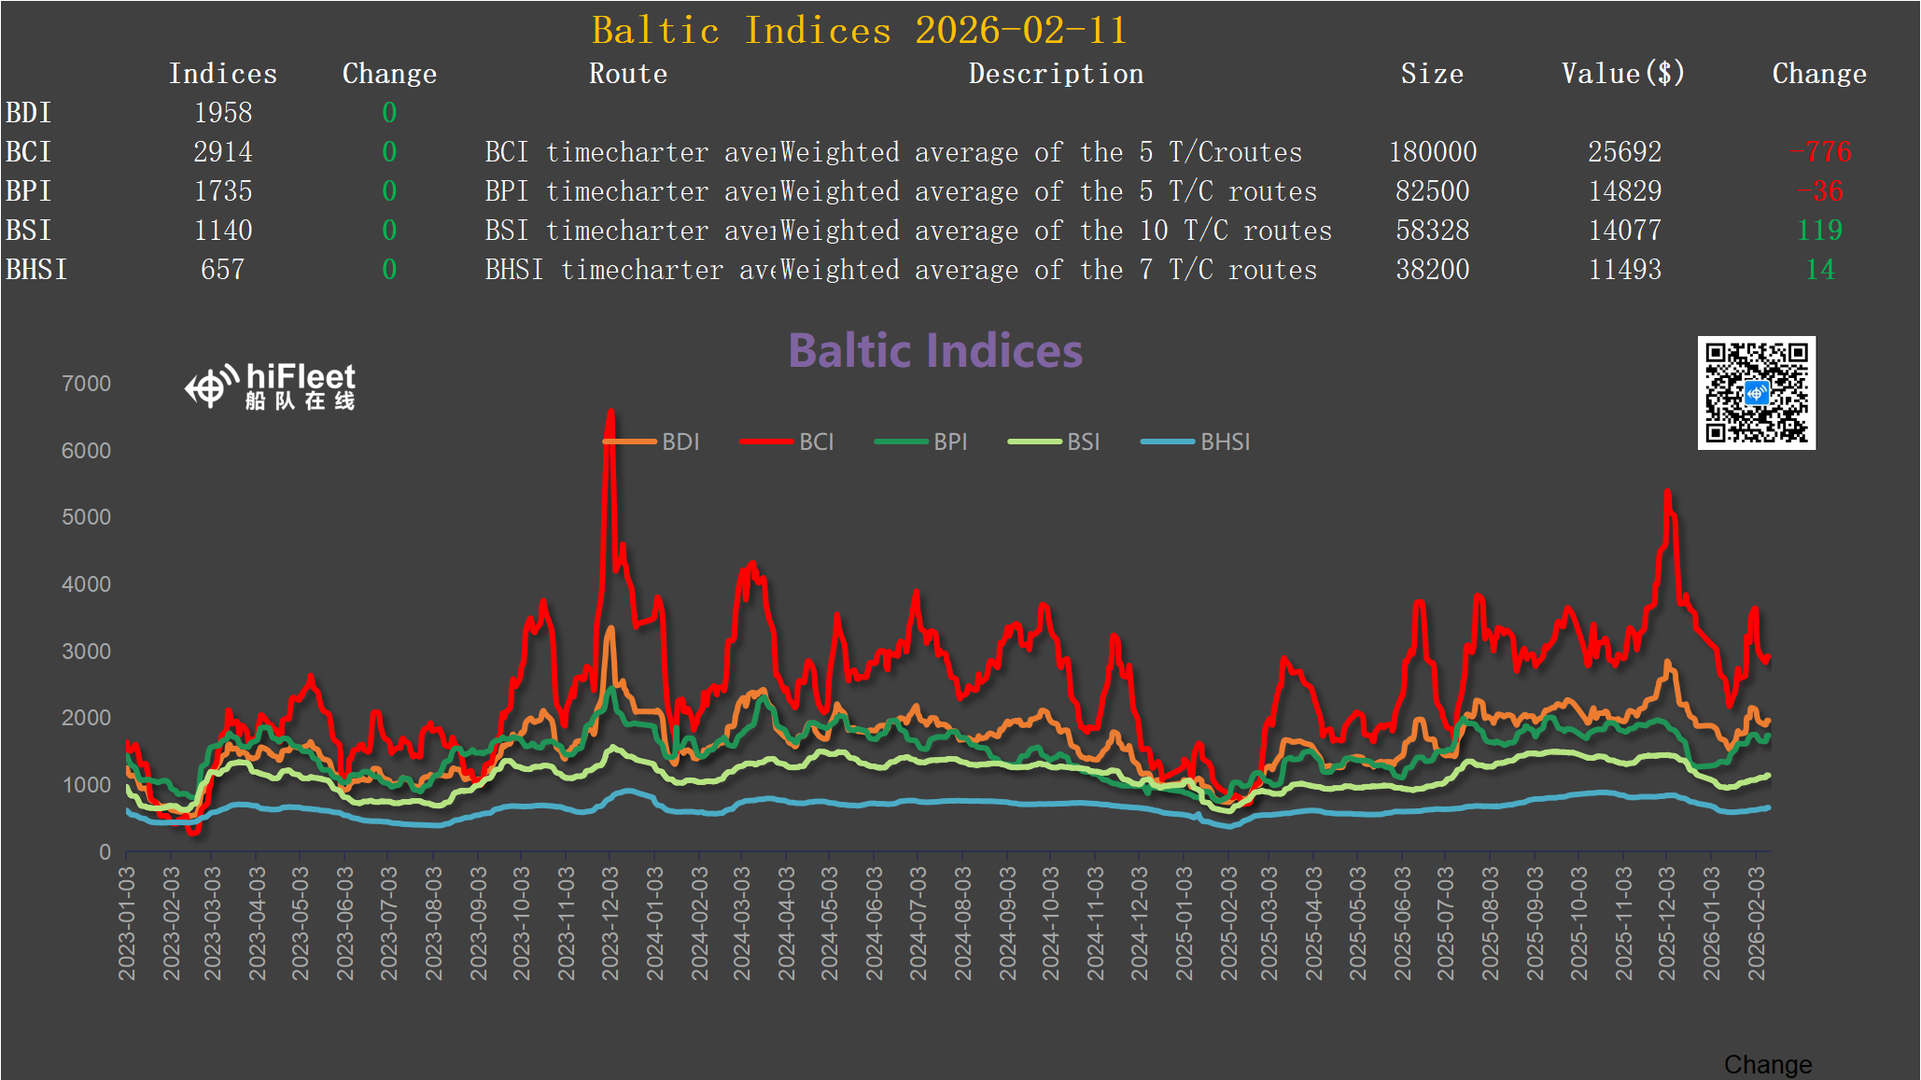Click the QR code image

tap(1756, 393)
